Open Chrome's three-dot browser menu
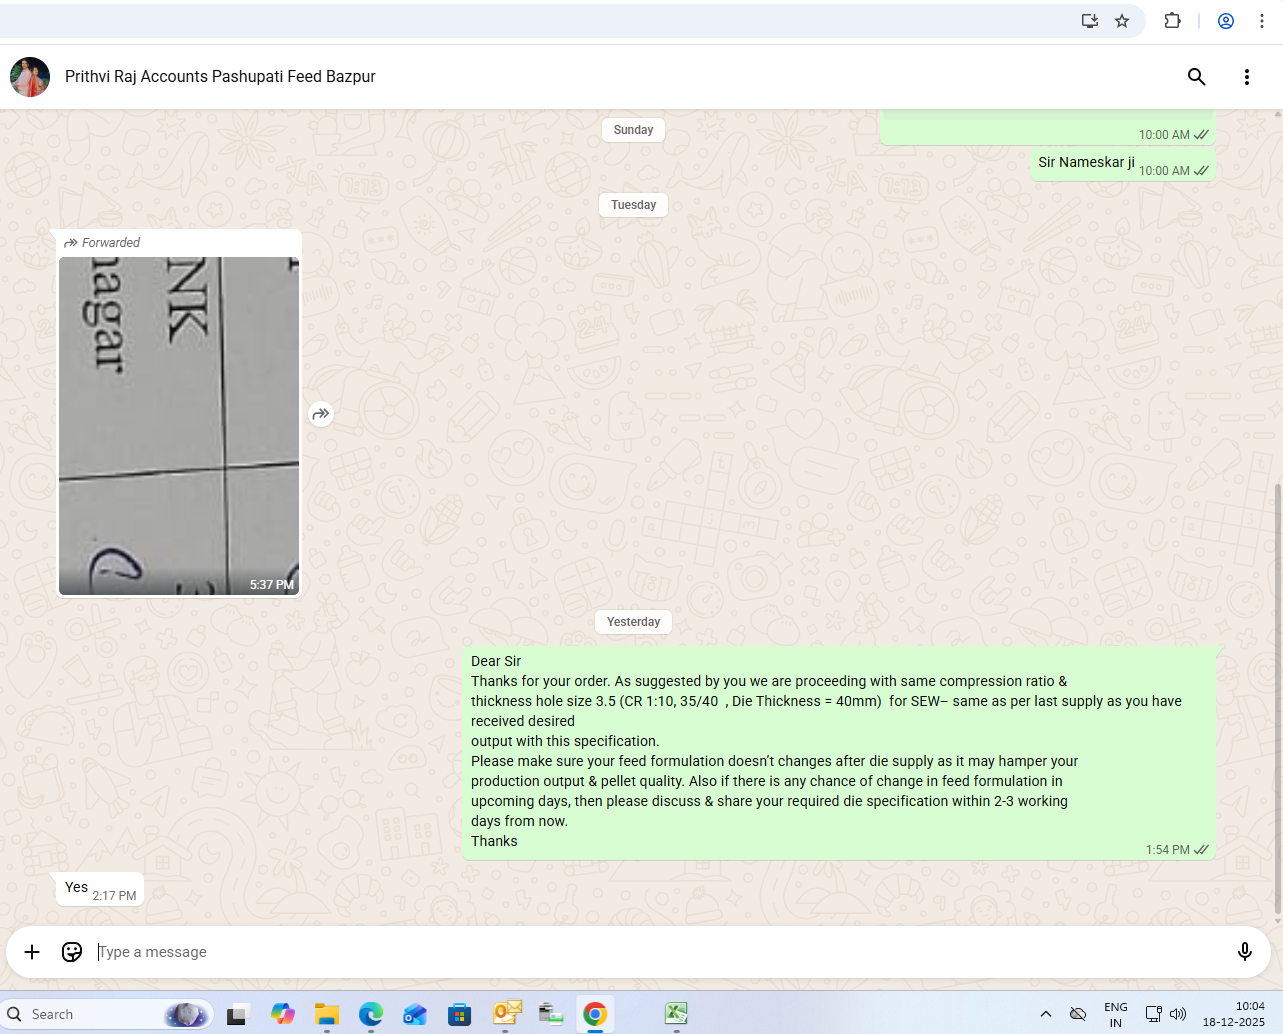 tap(1262, 21)
